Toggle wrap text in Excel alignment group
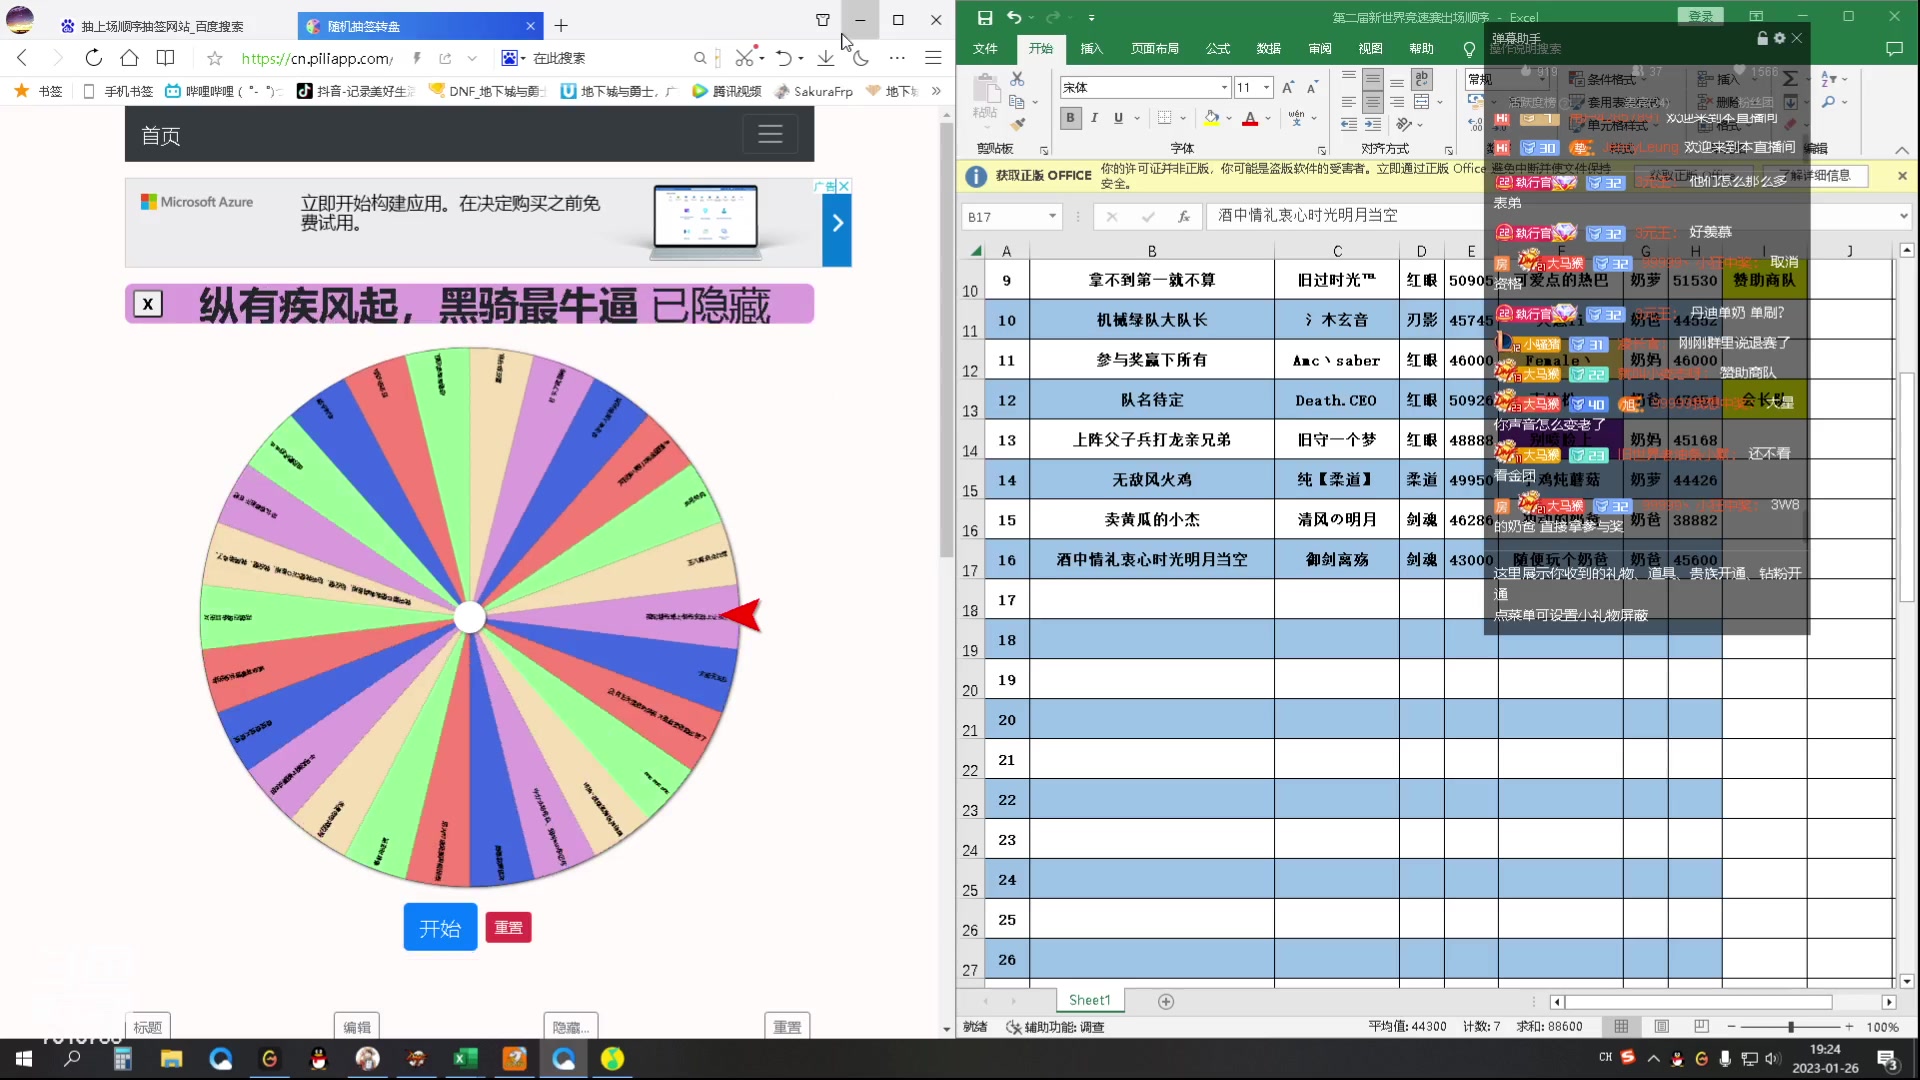Viewport: 1920px width, 1080px height. point(1421,79)
